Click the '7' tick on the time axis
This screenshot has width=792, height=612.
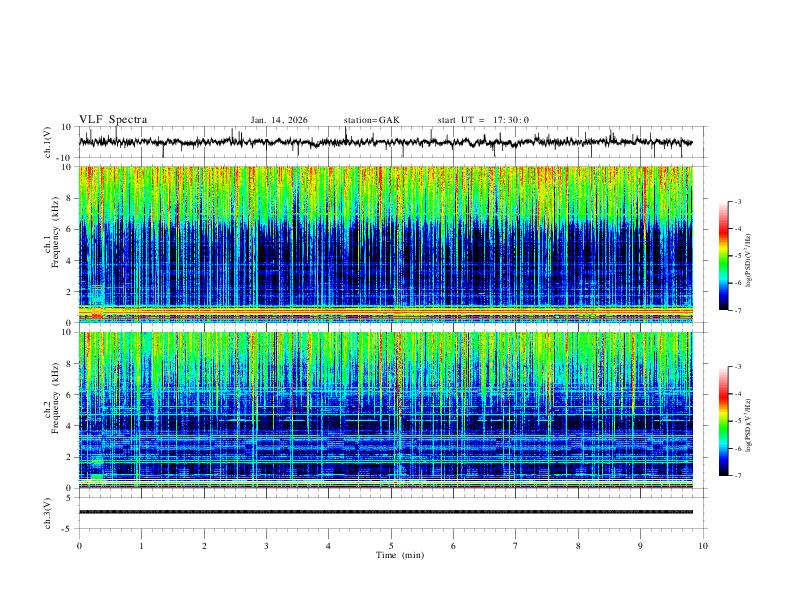(x=516, y=546)
